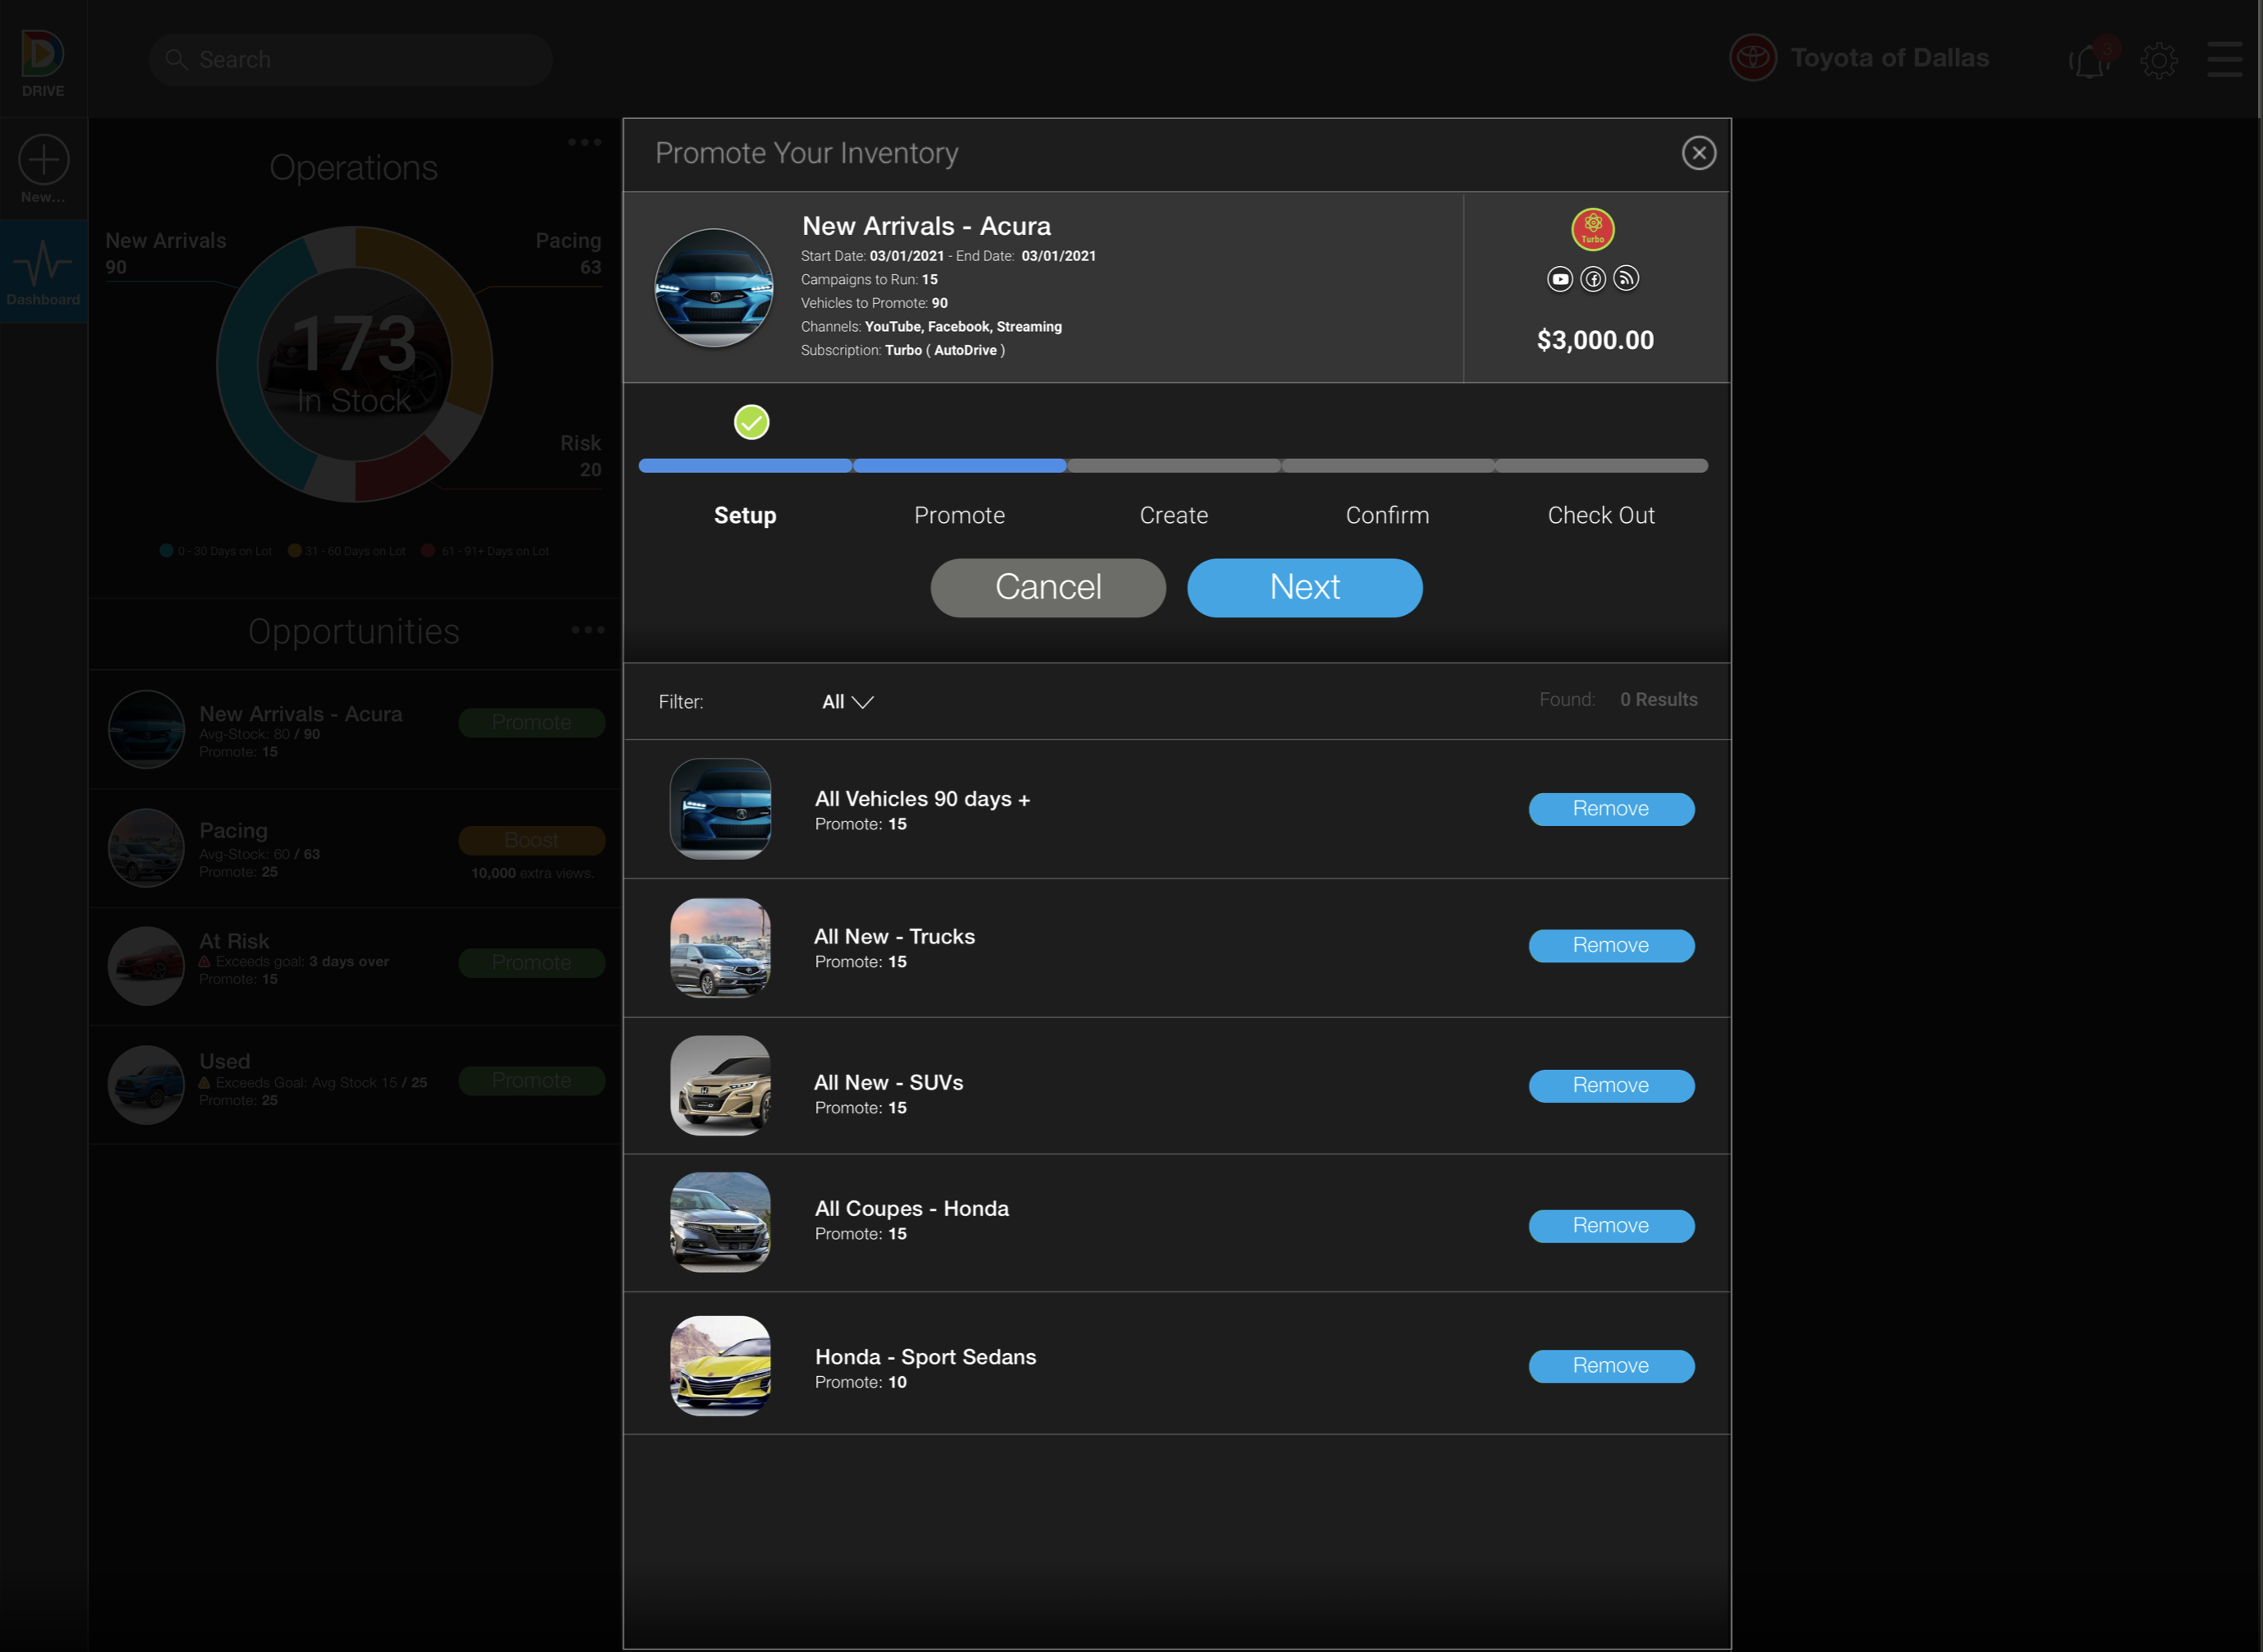Open the Opportunities panel options dots
The image size is (2263, 1652).
(588, 630)
